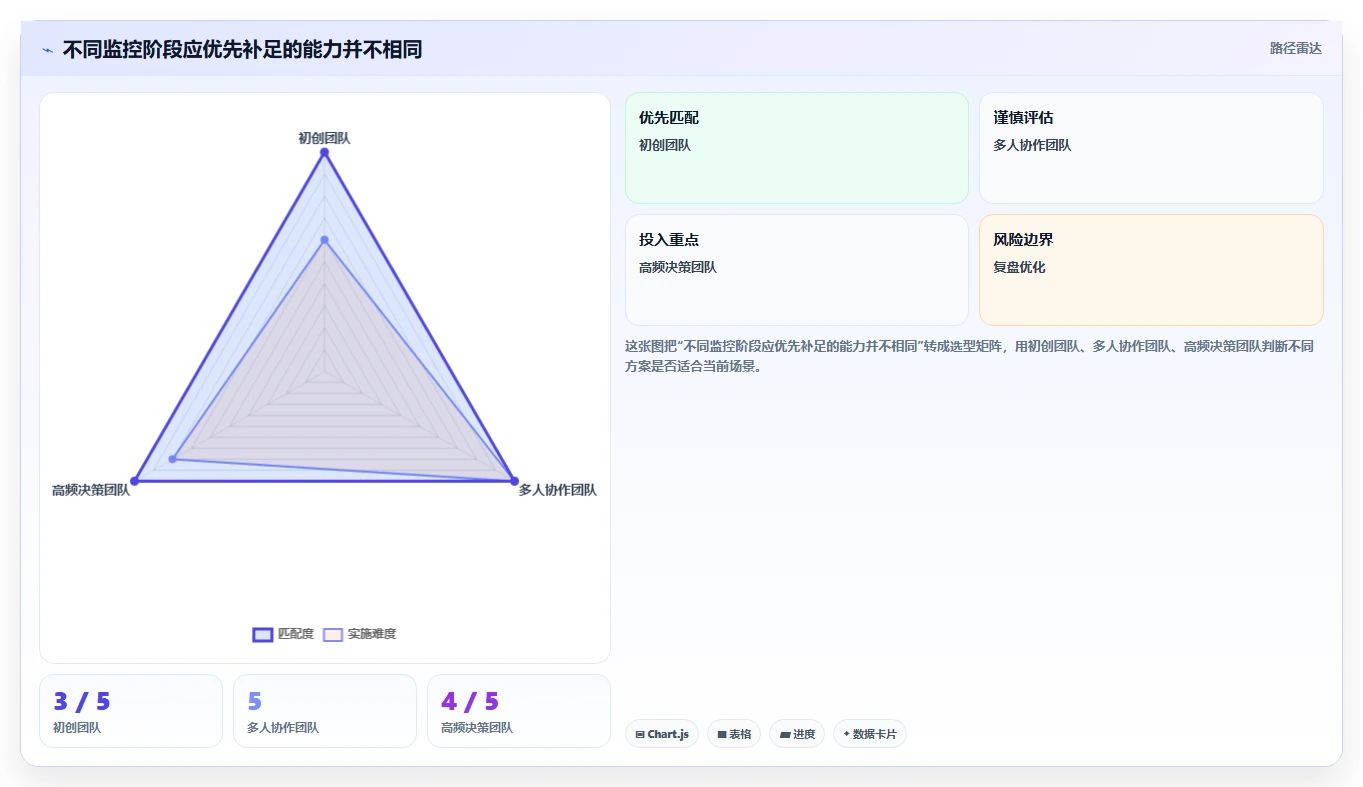Click the inner 实施难度 point on 初创团队 axis
Screen dimensions: 1363x787
(324, 240)
